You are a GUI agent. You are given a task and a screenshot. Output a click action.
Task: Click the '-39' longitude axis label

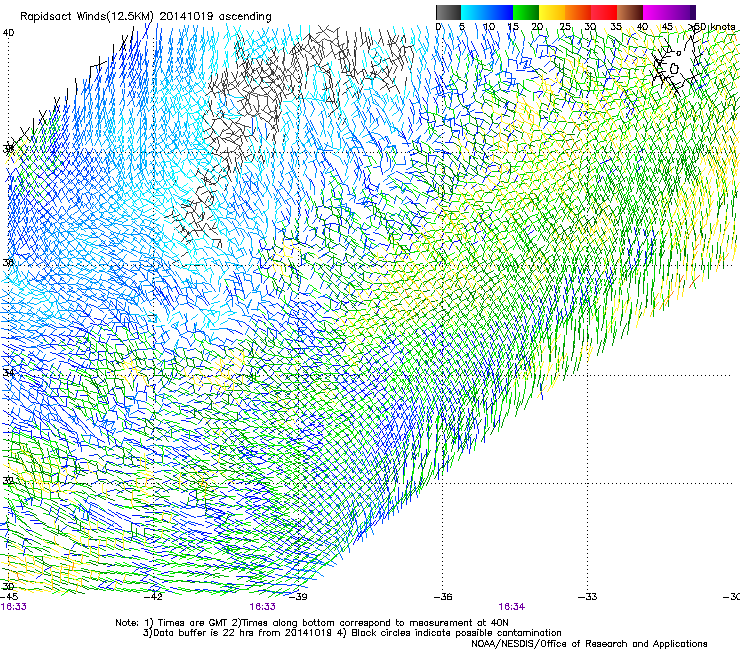pyautogui.click(x=298, y=597)
